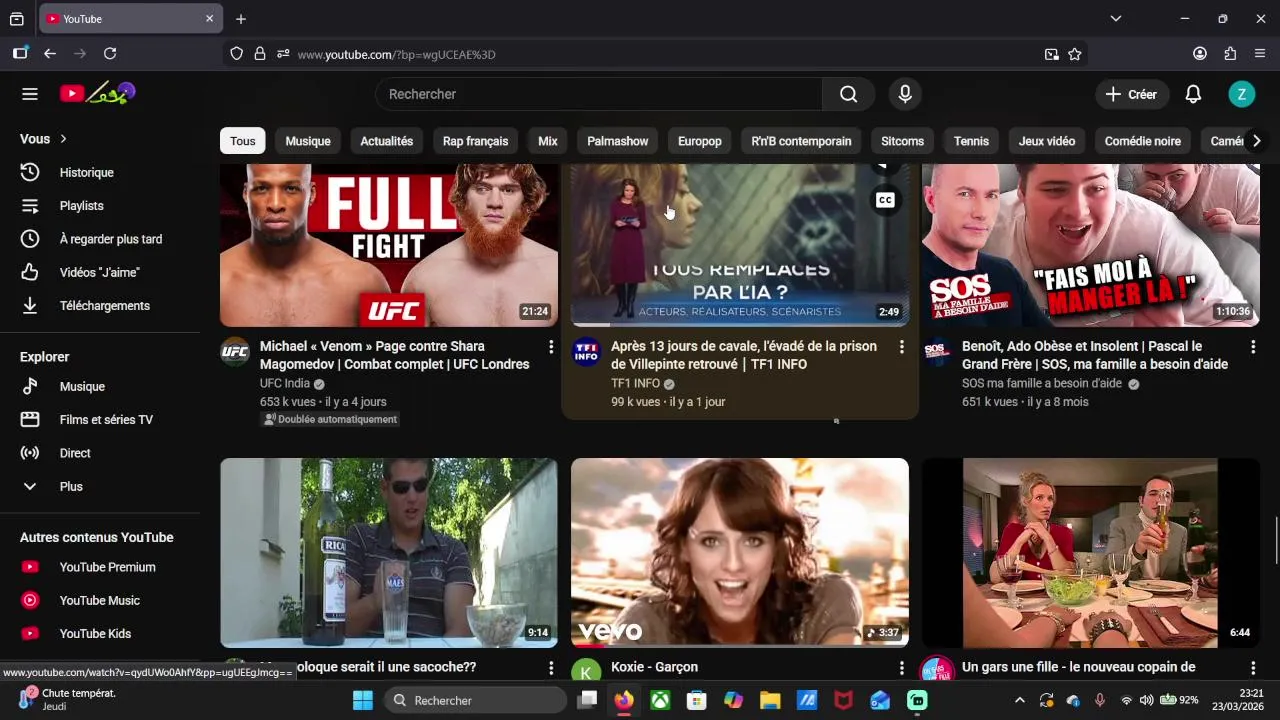
Task: Show hidden system tray icons
Action: (x=1019, y=700)
